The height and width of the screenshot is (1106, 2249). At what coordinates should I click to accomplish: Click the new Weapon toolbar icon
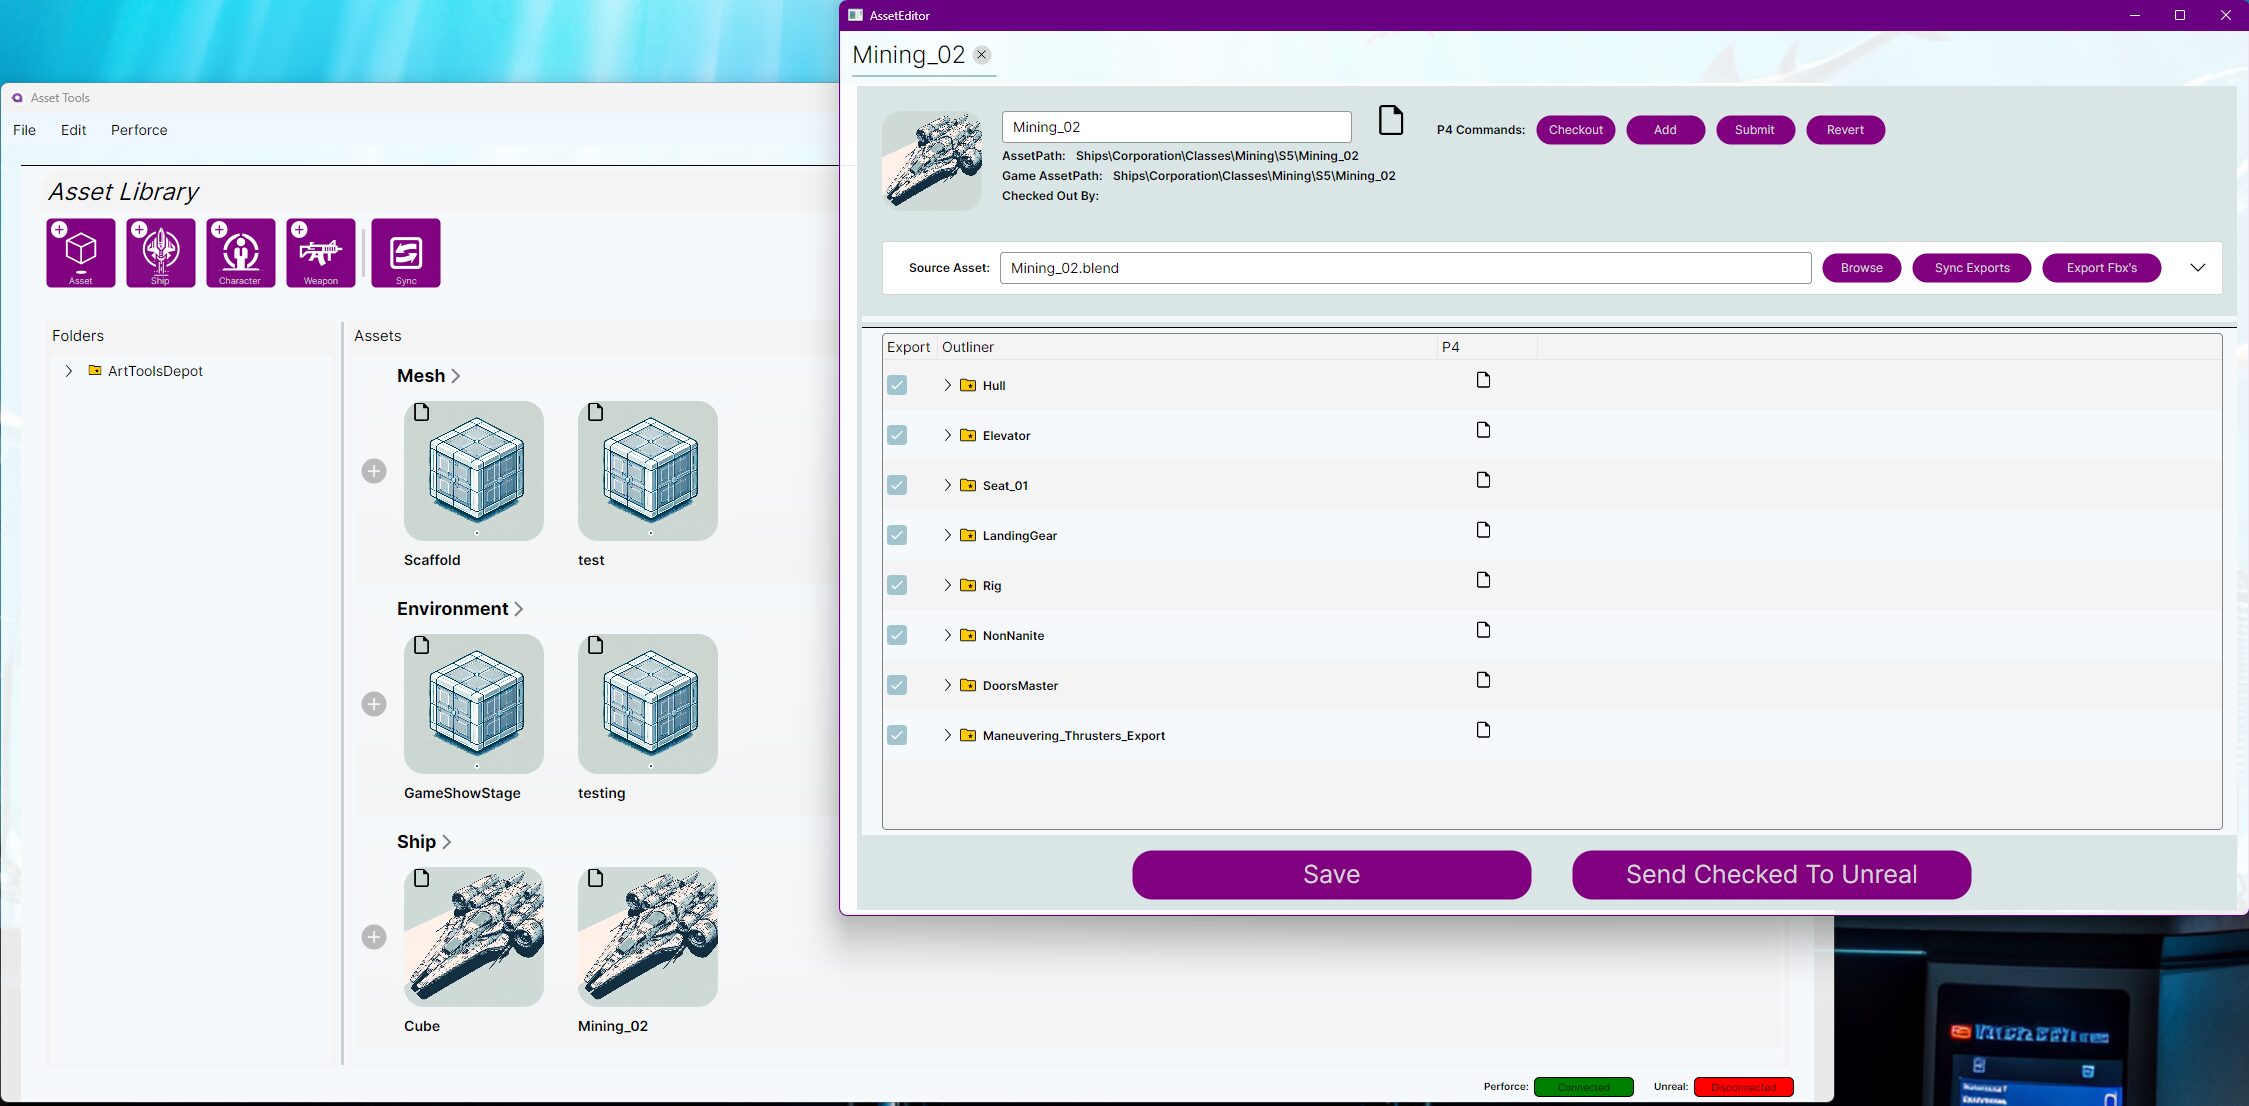pyautogui.click(x=321, y=252)
